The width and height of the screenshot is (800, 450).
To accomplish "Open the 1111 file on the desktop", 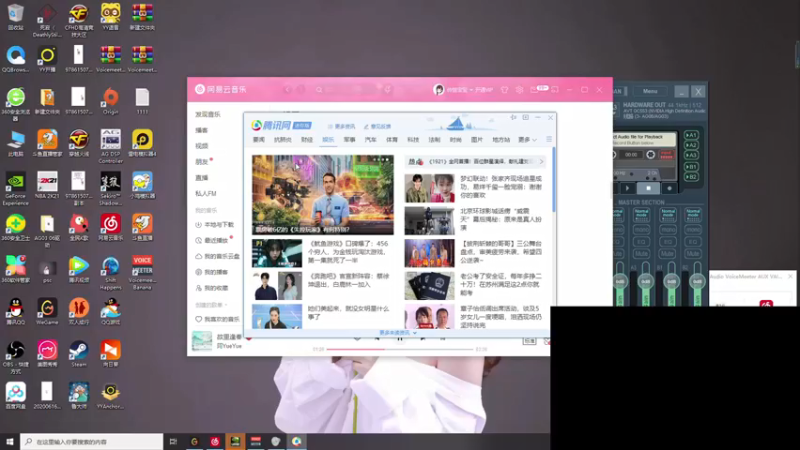I will pyautogui.click(x=142, y=101).
